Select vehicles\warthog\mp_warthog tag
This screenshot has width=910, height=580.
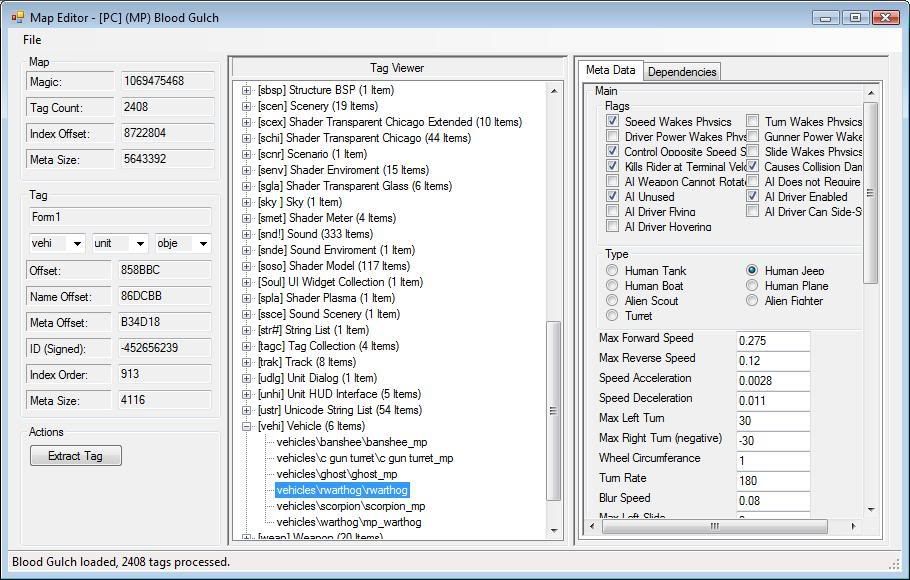[349, 523]
